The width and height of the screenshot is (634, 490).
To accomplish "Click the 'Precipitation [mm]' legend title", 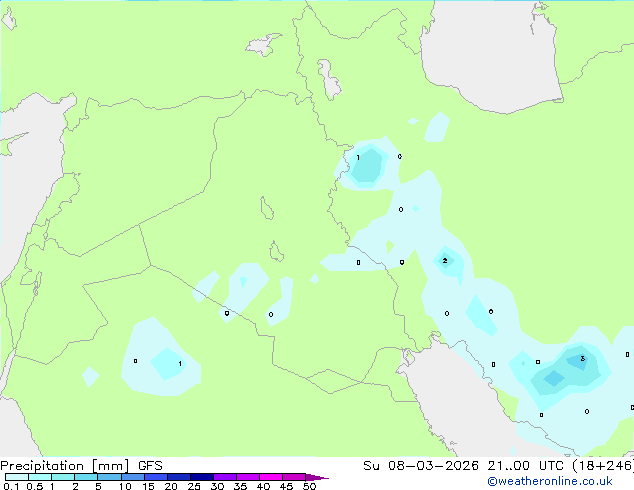I will point(65,466).
